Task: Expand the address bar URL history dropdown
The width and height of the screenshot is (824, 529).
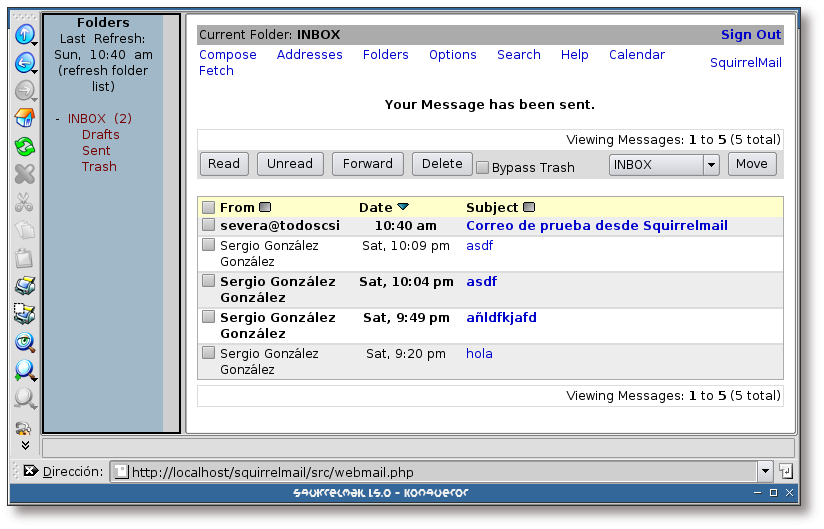Action: (x=765, y=472)
